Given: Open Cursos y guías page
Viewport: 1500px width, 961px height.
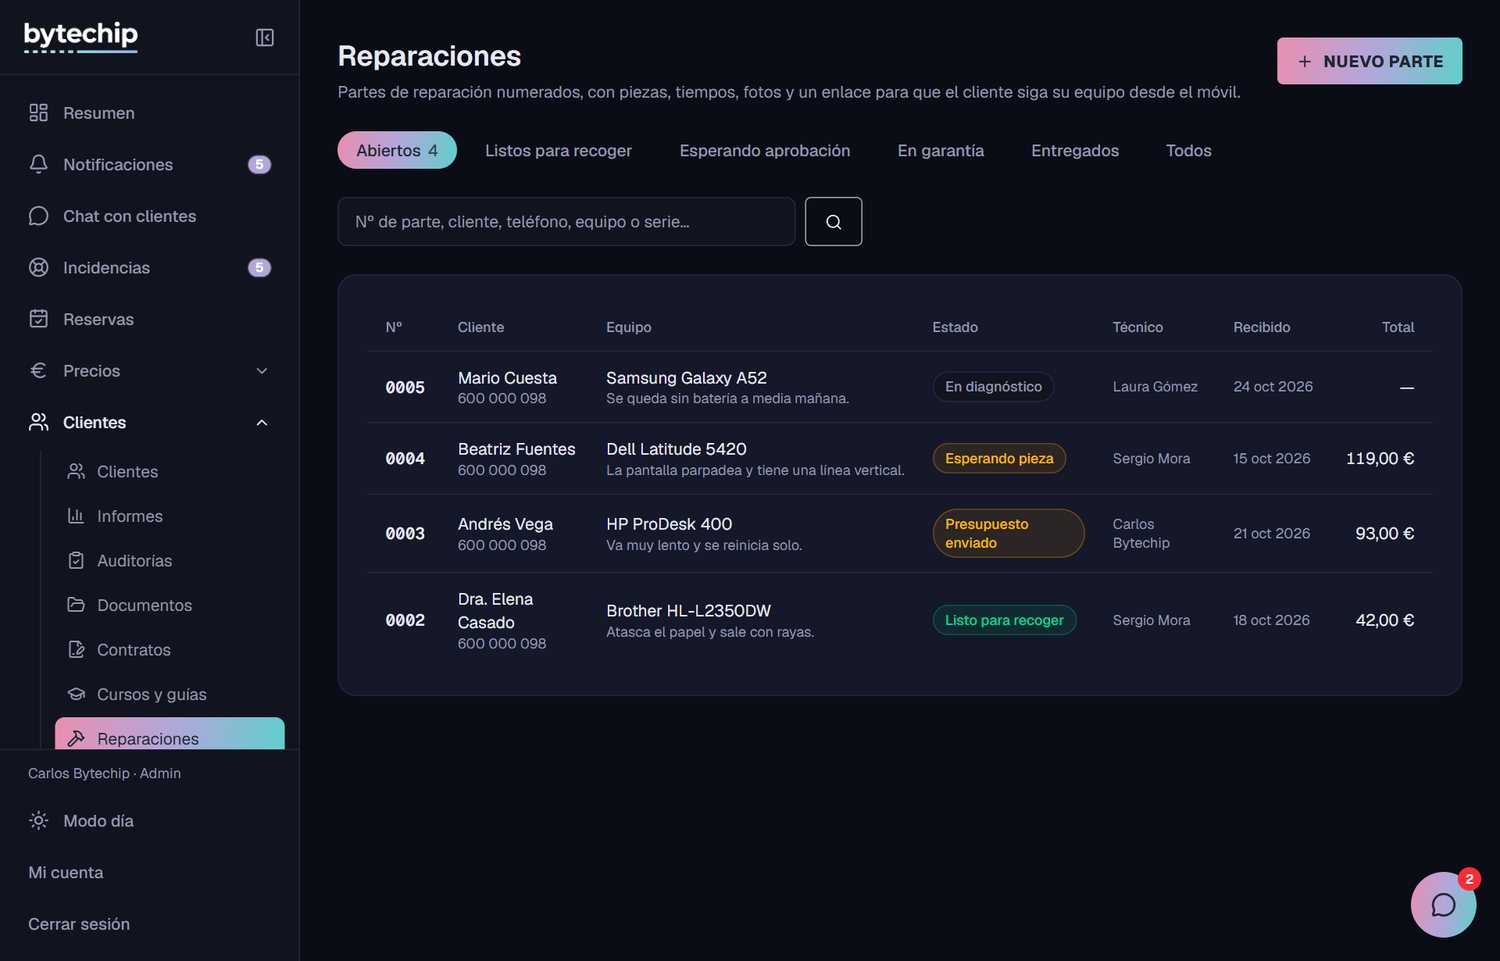Looking at the screenshot, I should click(x=170, y=694).
